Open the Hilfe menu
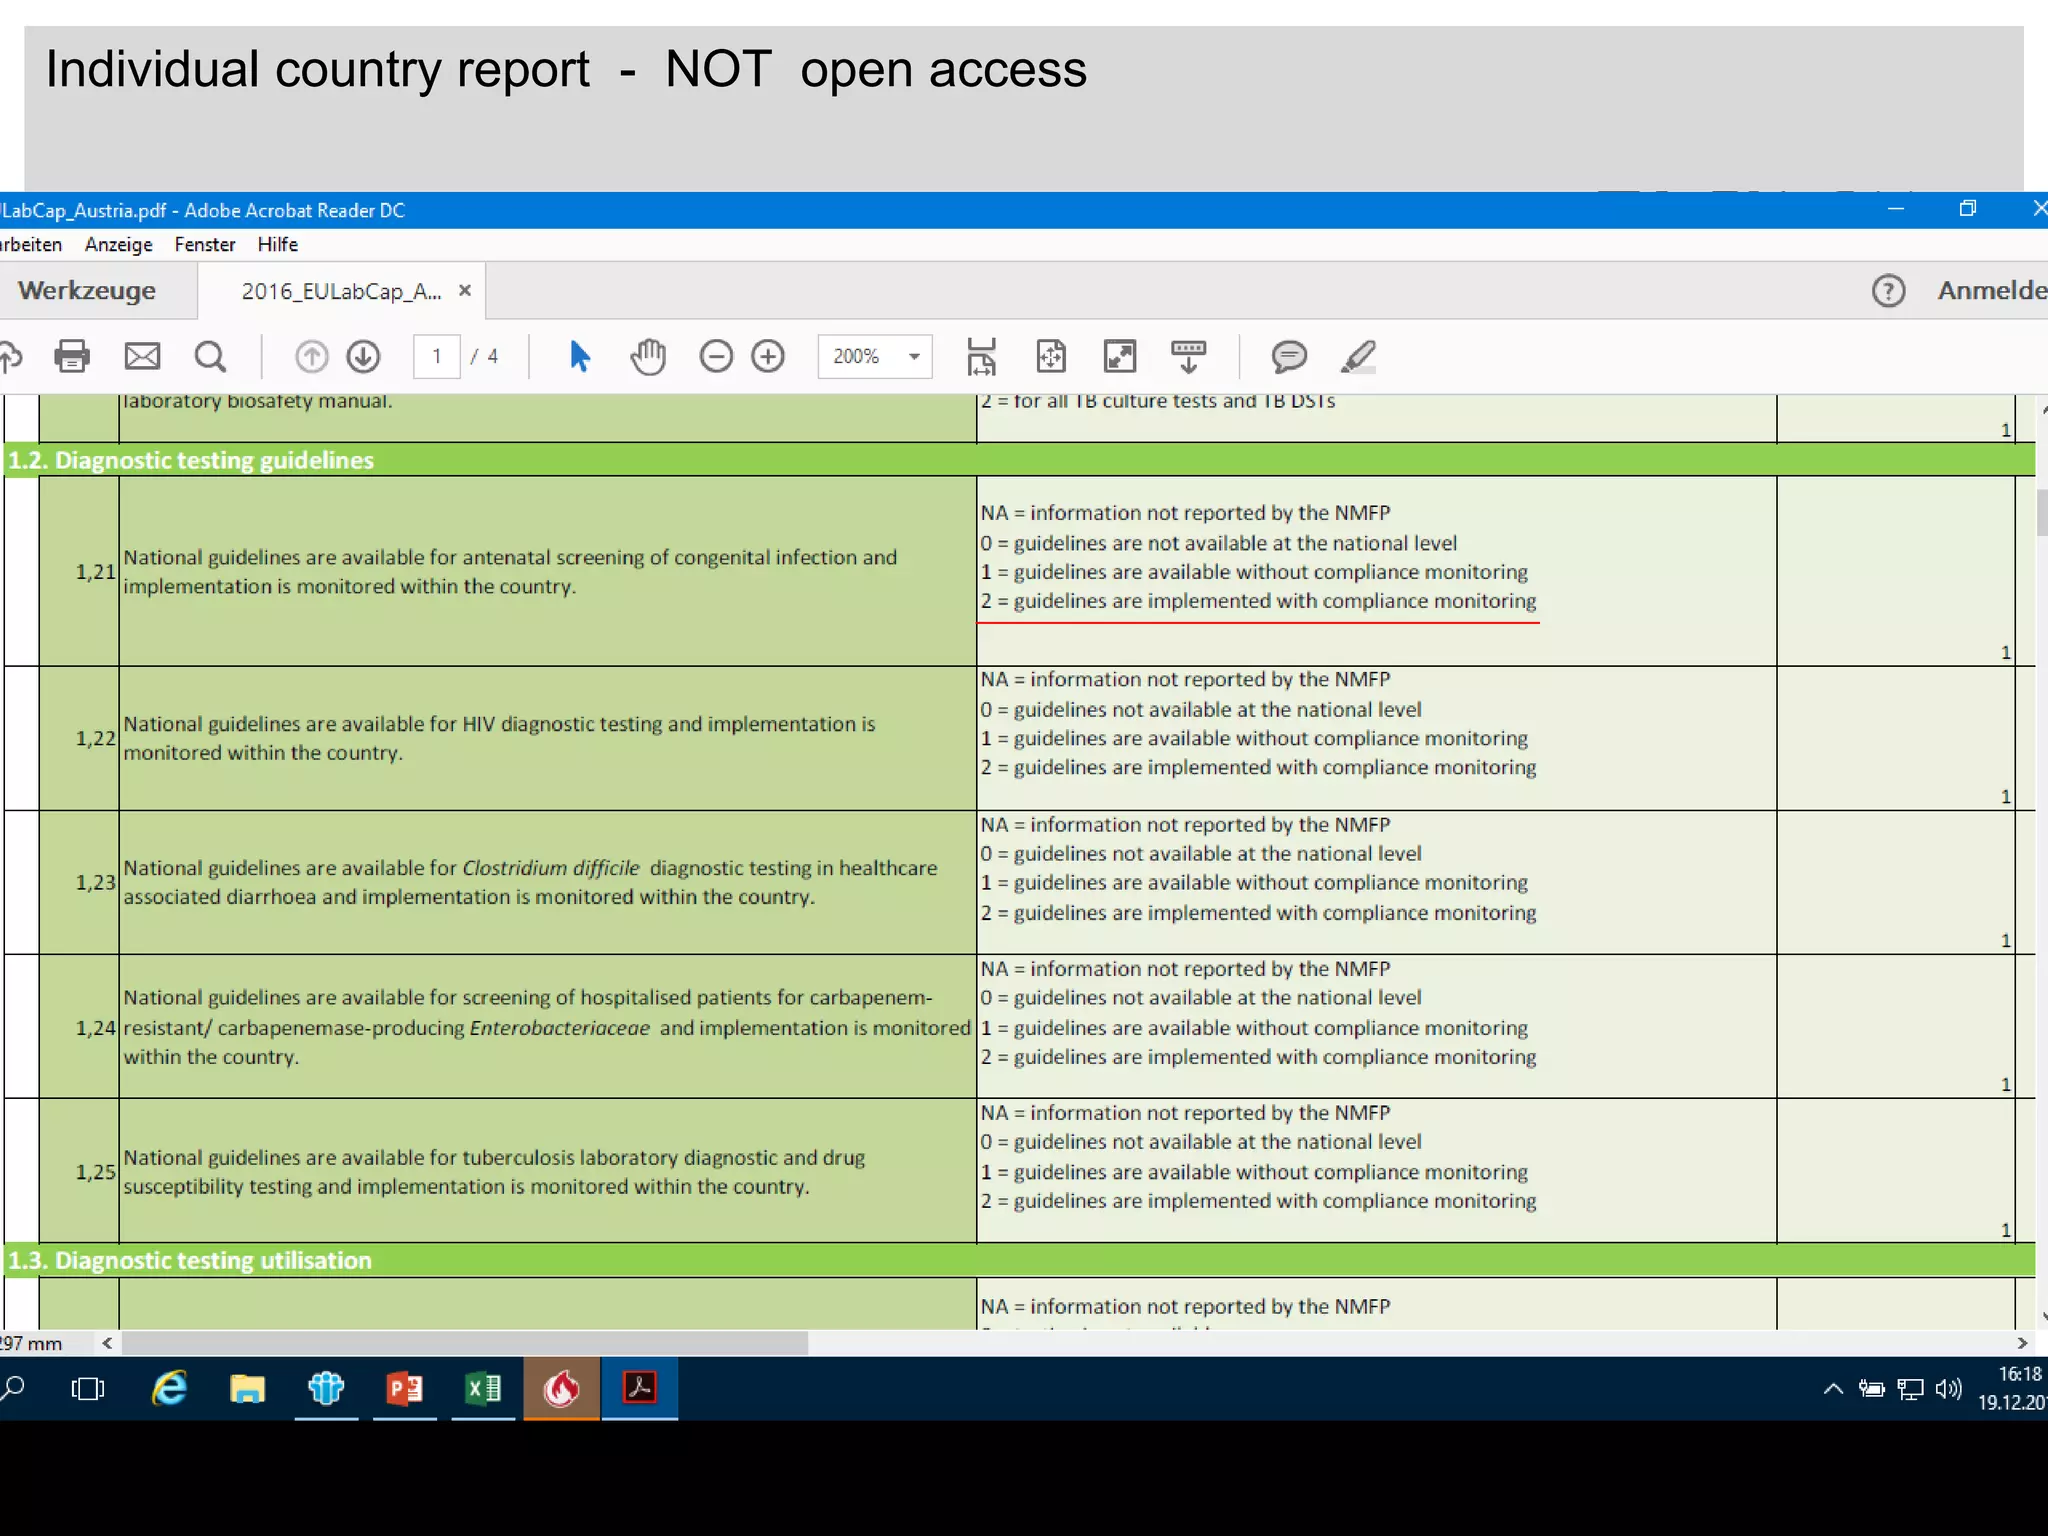This screenshot has width=2048, height=1536. (x=278, y=245)
